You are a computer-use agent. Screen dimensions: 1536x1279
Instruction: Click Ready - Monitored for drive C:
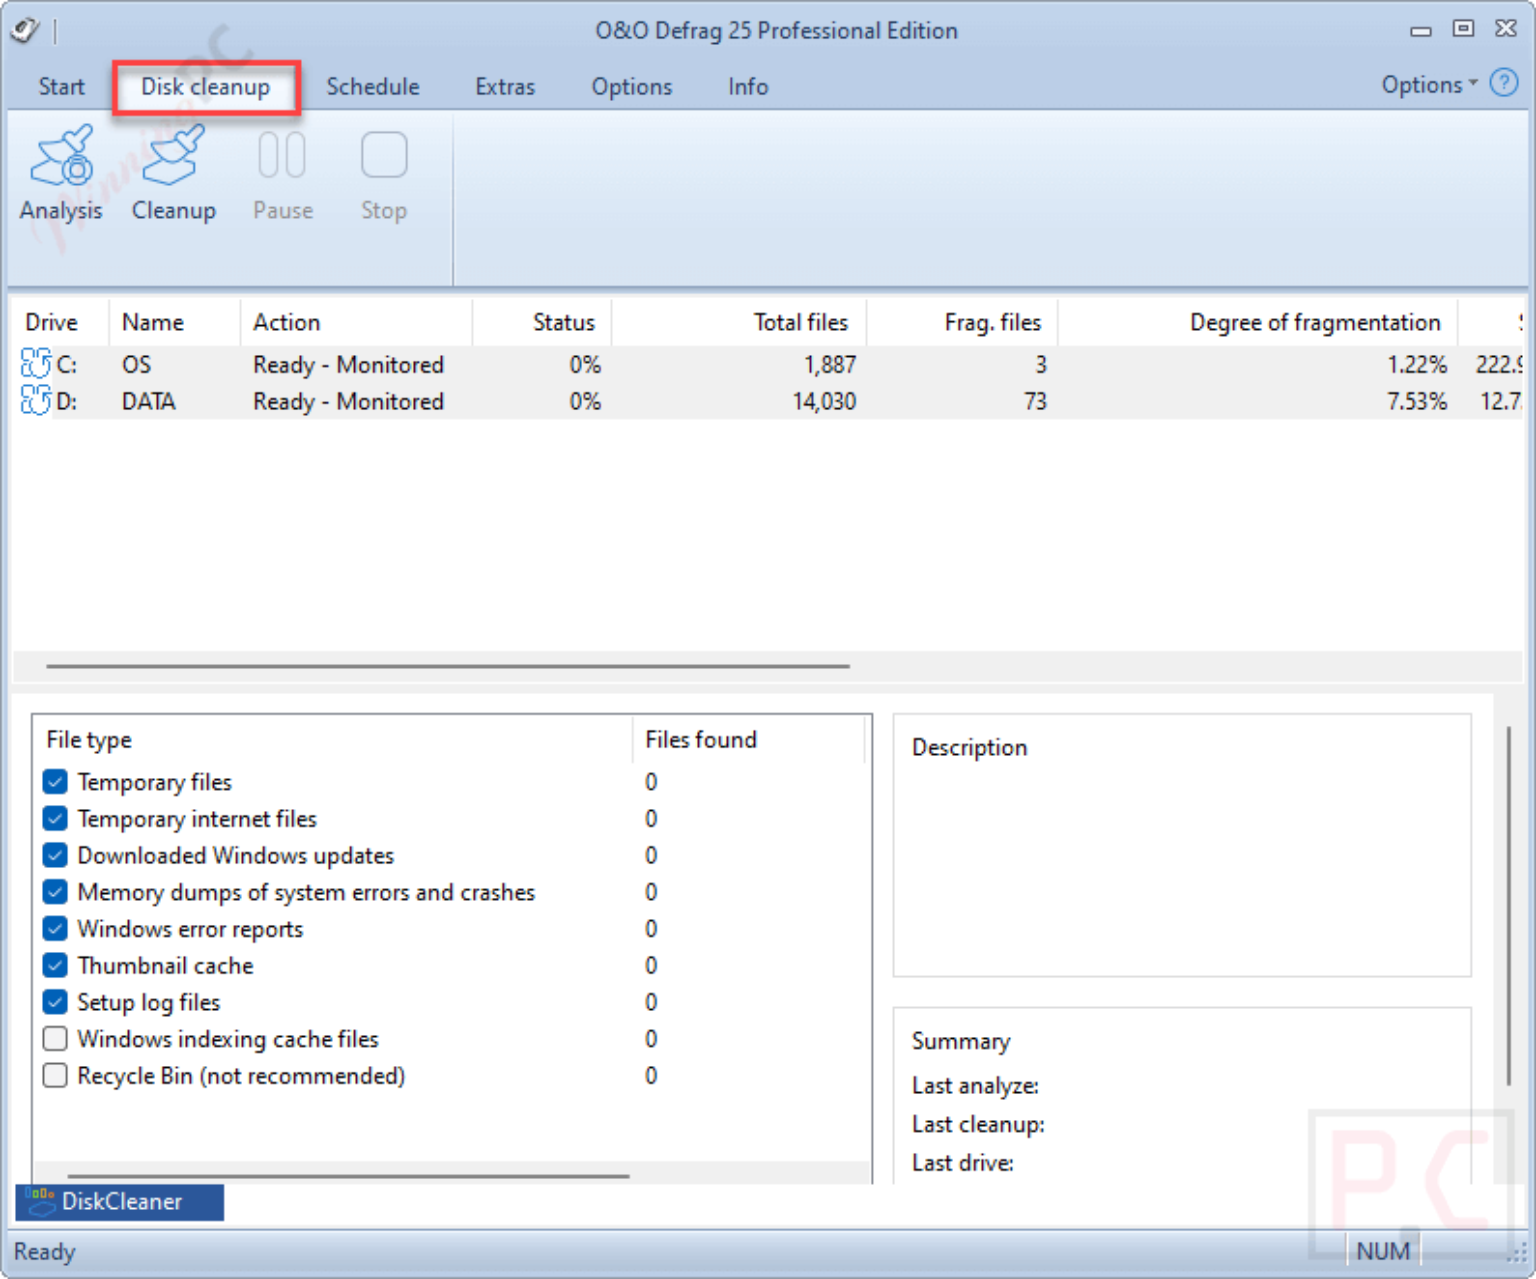(x=348, y=364)
